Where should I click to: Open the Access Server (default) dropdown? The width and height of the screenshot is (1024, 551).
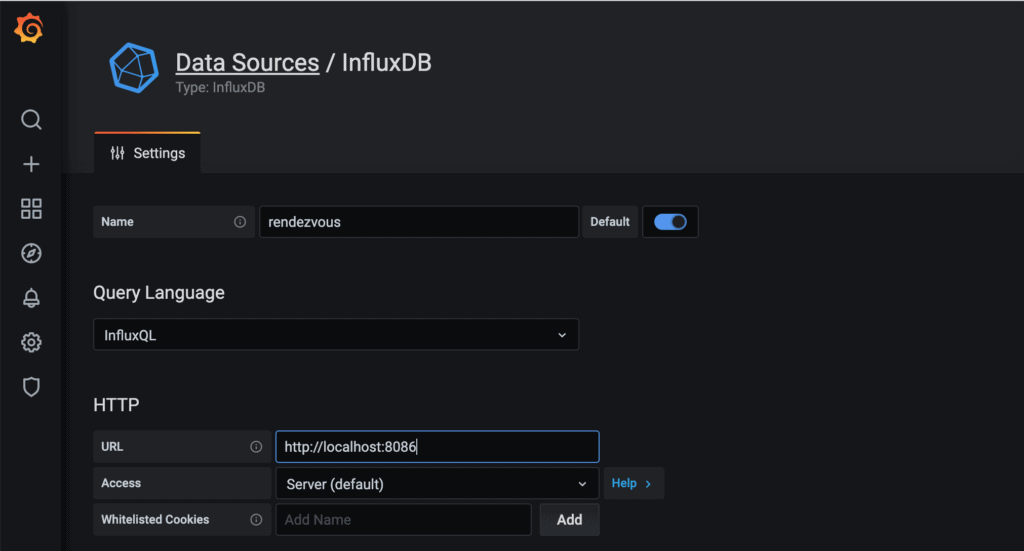pos(437,484)
